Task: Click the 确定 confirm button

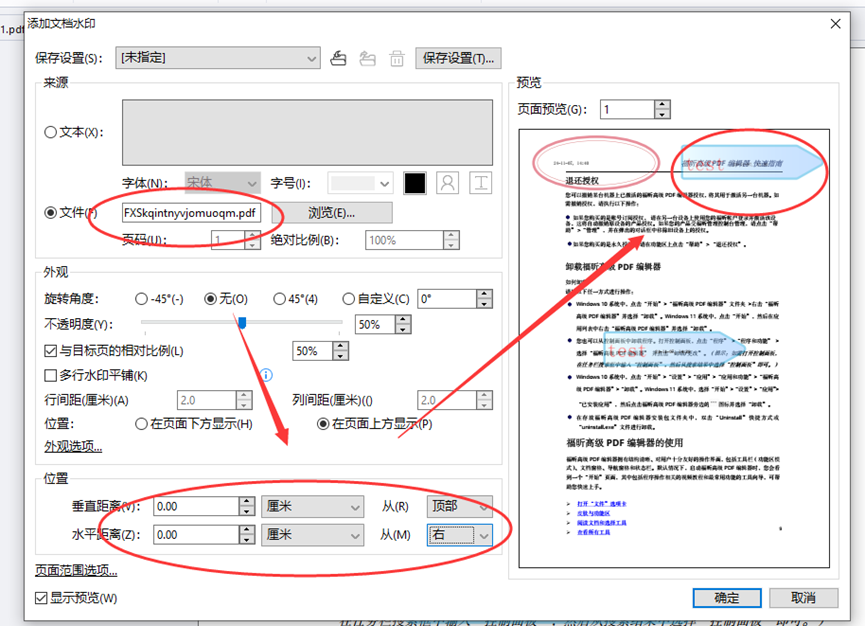Action: pos(727,597)
